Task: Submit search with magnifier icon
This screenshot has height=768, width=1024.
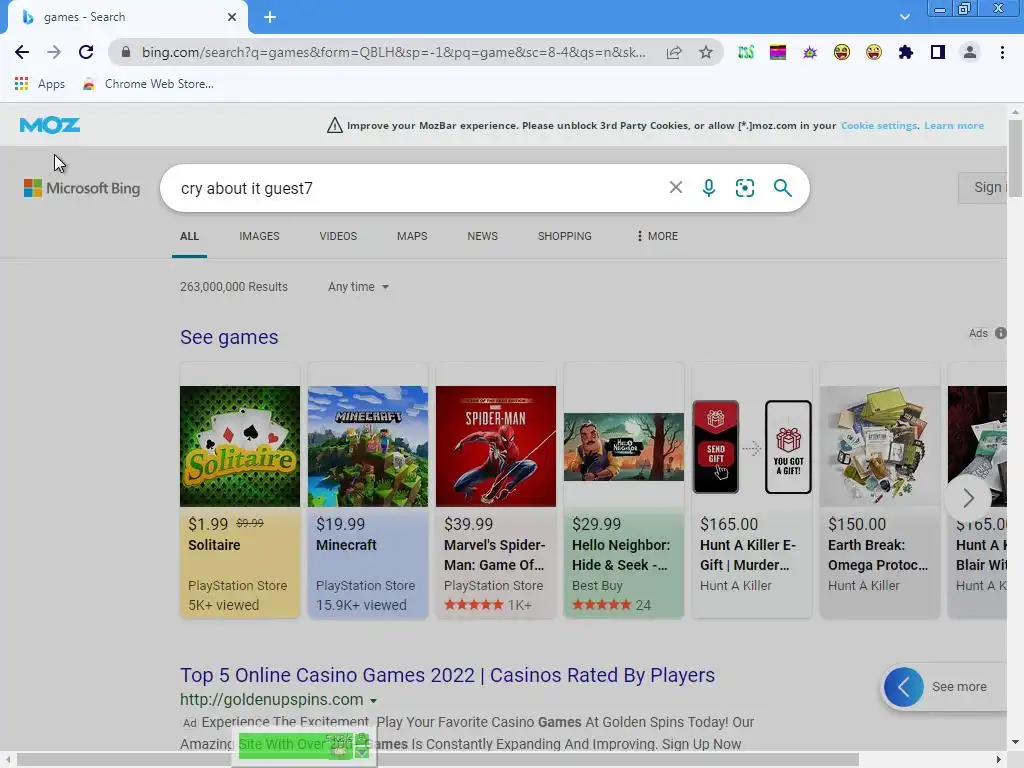Action: tap(782, 188)
